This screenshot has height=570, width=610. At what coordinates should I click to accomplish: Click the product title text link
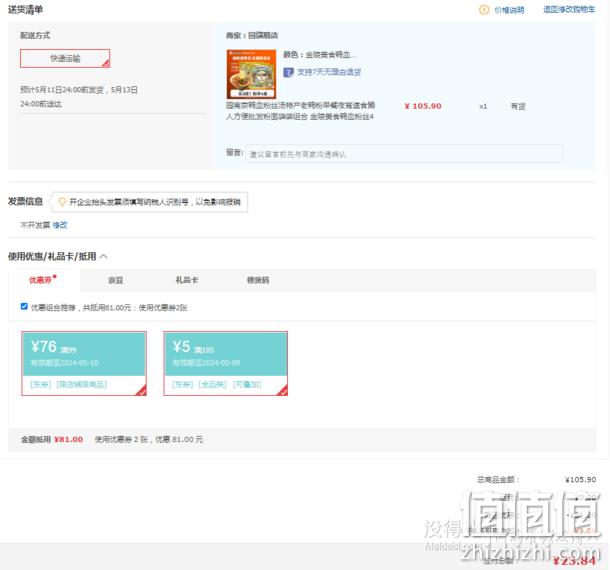tap(300, 111)
